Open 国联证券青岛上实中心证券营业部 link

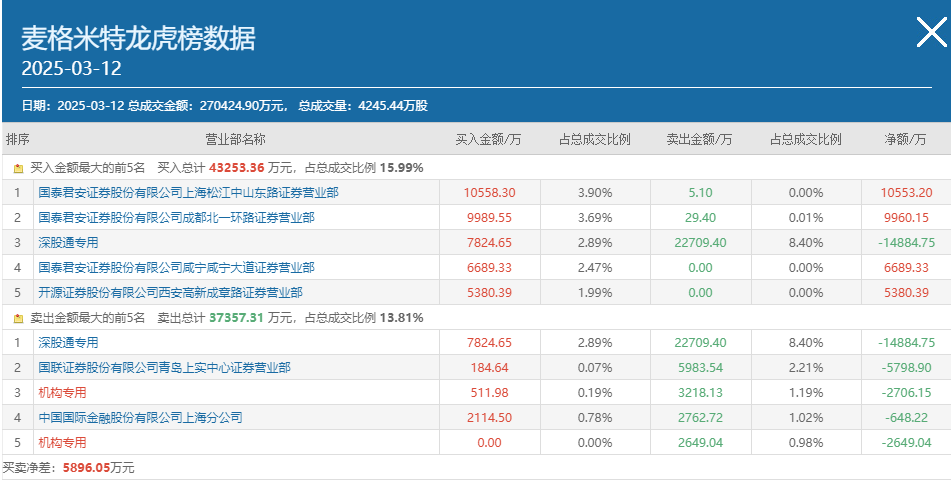[x=164, y=368]
